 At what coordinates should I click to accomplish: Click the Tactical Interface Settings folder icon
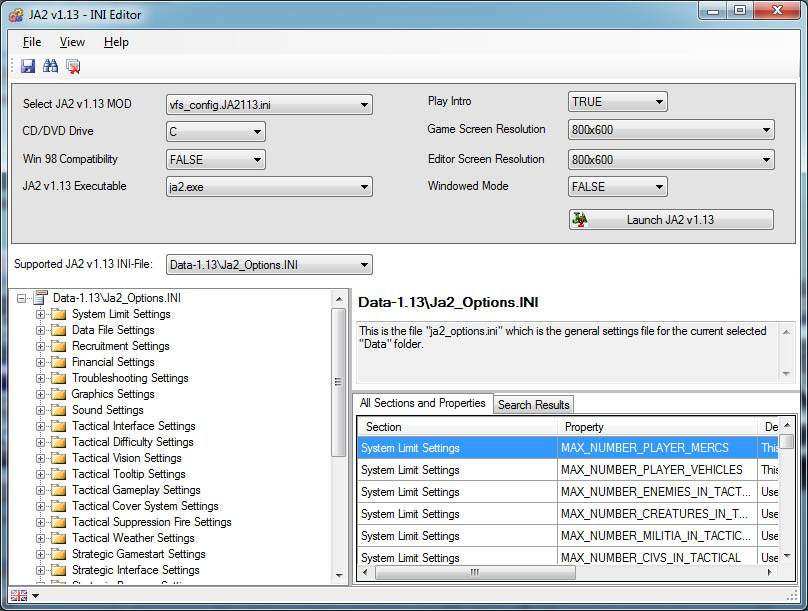(x=59, y=426)
